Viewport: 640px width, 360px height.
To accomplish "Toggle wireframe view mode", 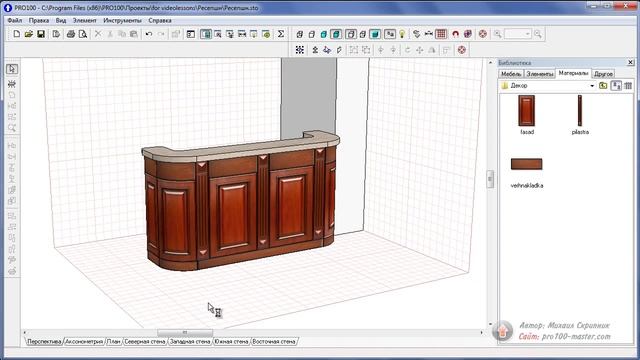I will pyautogui.click(x=300, y=34).
